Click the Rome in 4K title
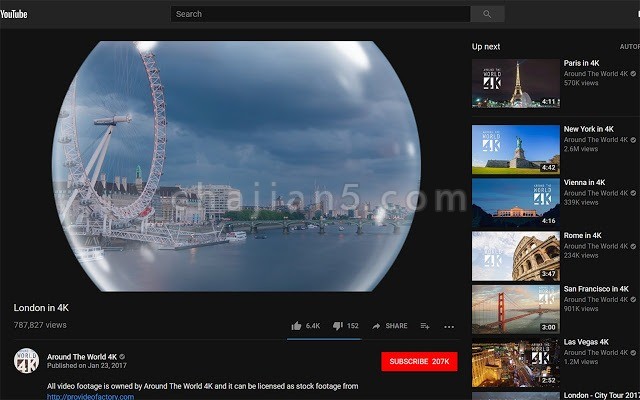Screen dimensions: 640x400 point(582,236)
